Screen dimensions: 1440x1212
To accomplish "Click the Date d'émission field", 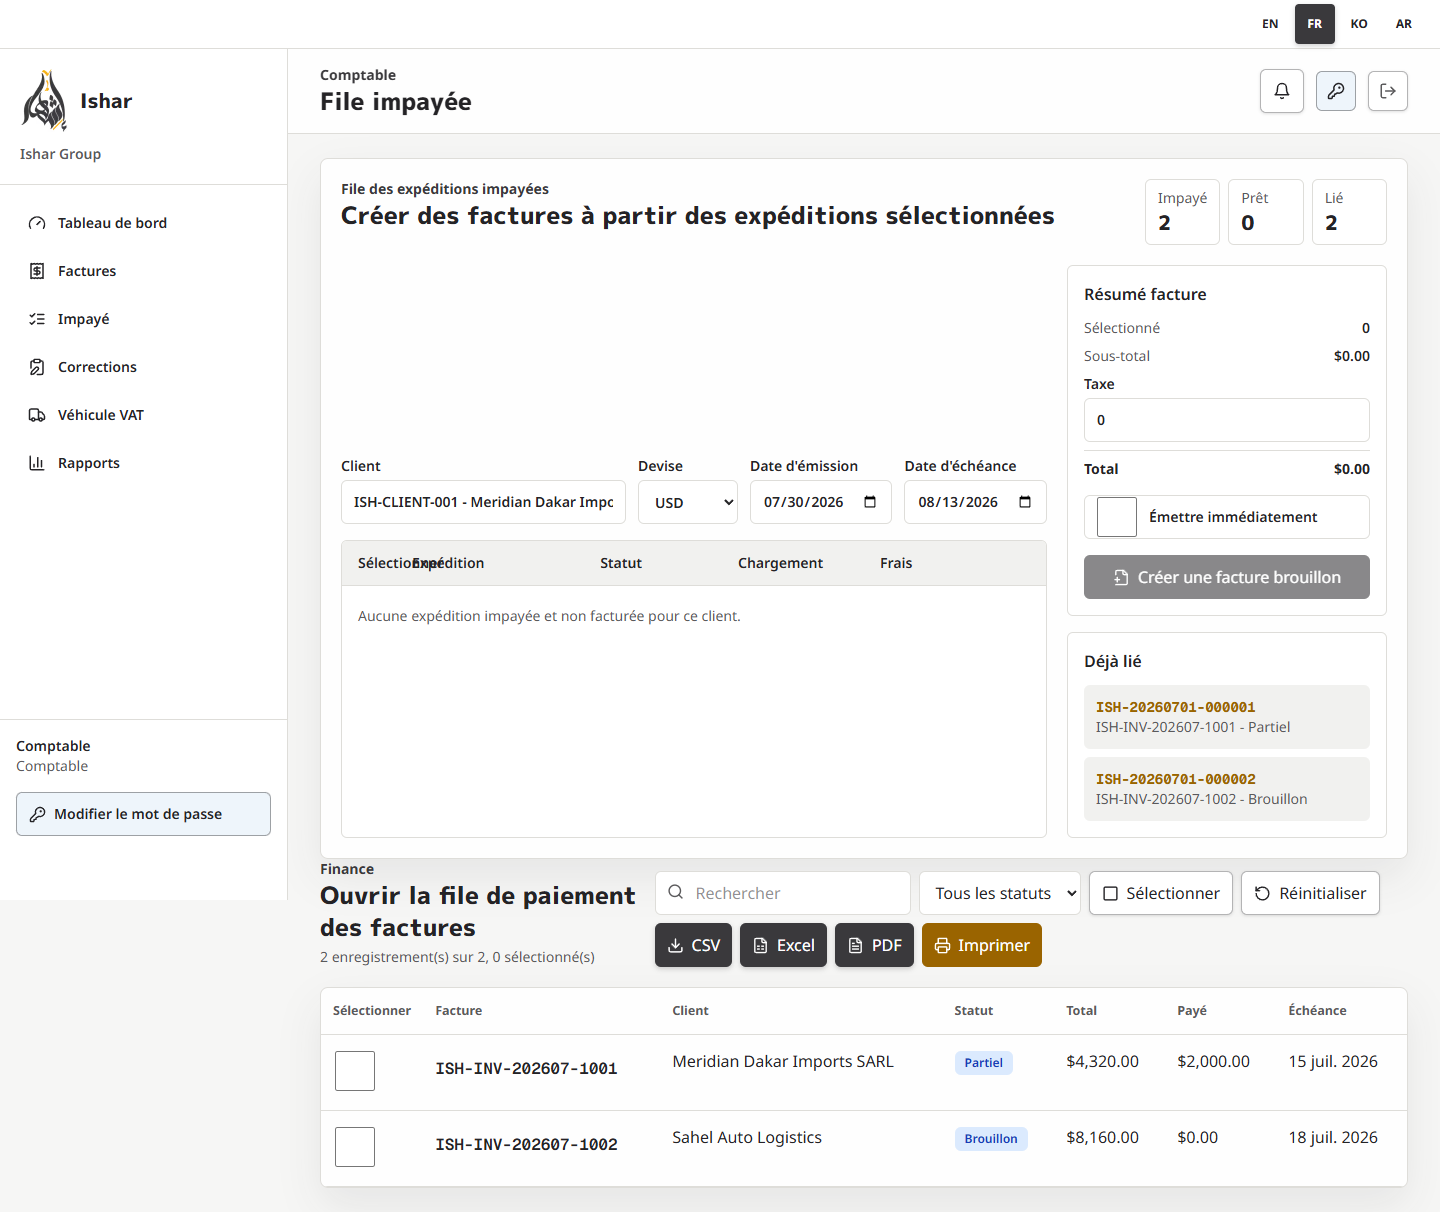I will coord(821,502).
